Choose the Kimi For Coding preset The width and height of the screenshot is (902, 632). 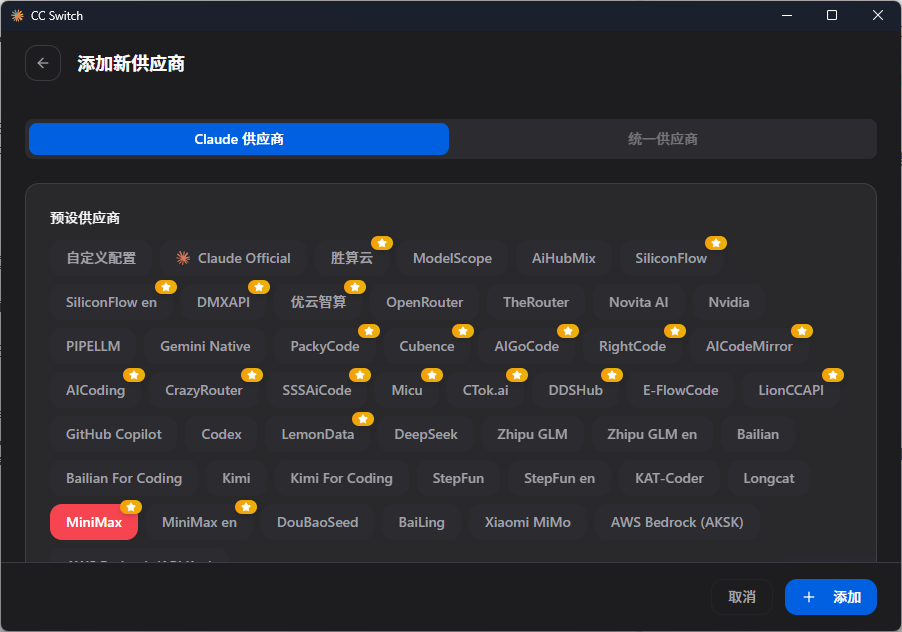pyautogui.click(x=341, y=478)
